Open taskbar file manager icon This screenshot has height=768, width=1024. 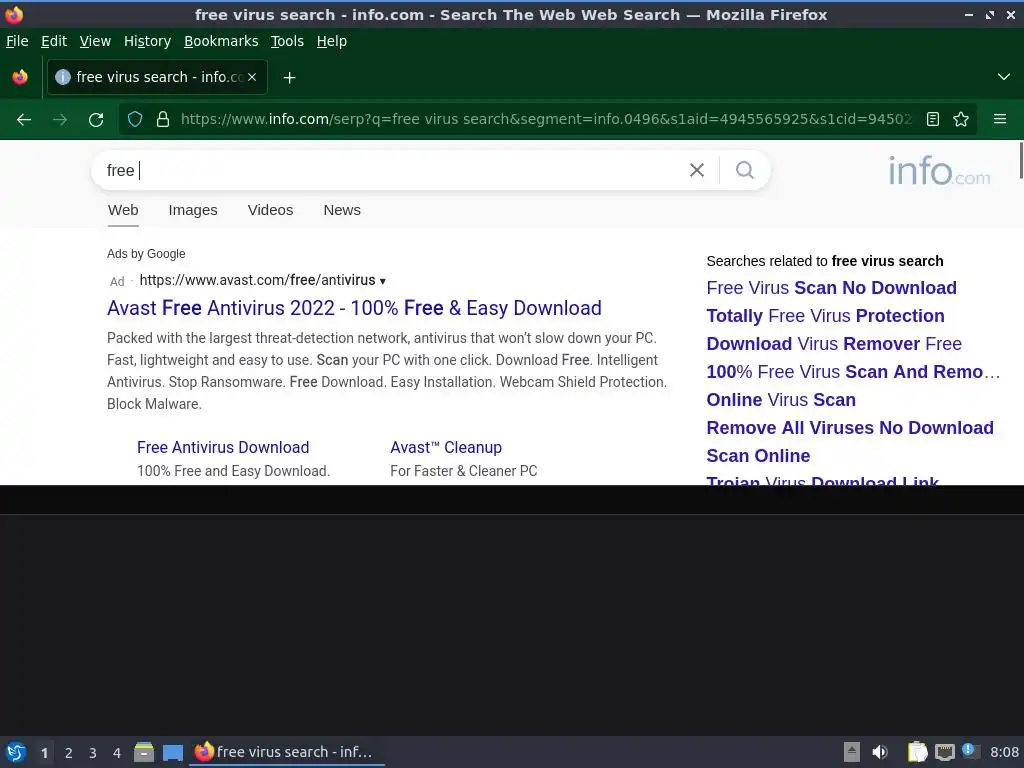(144, 752)
